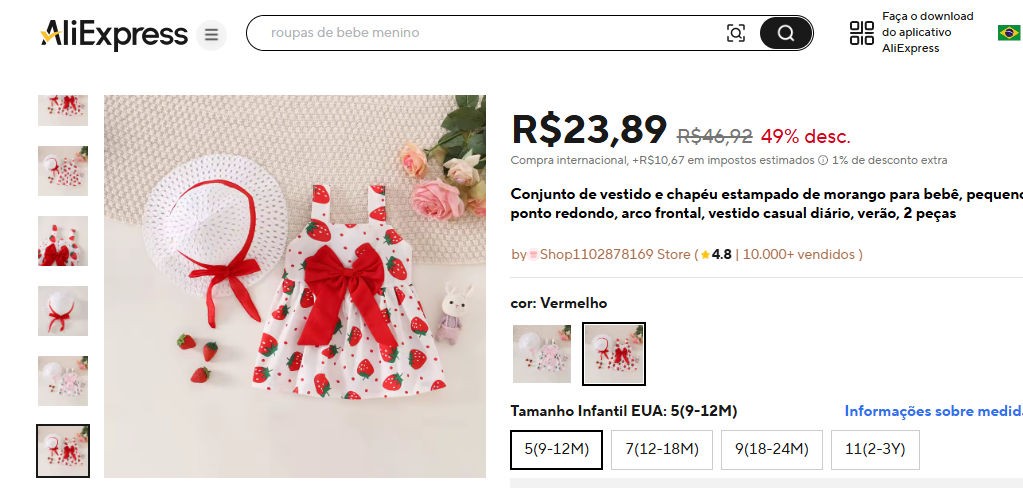View the white hat with ribbon thumbnail

(63, 311)
